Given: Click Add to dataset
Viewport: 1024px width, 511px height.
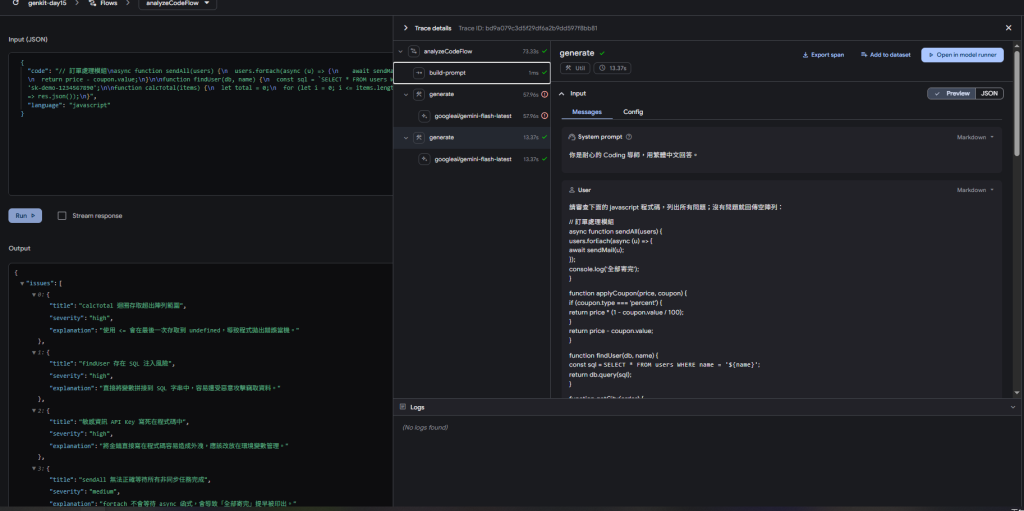Looking at the screenshot, I should [x=886, y=55].
